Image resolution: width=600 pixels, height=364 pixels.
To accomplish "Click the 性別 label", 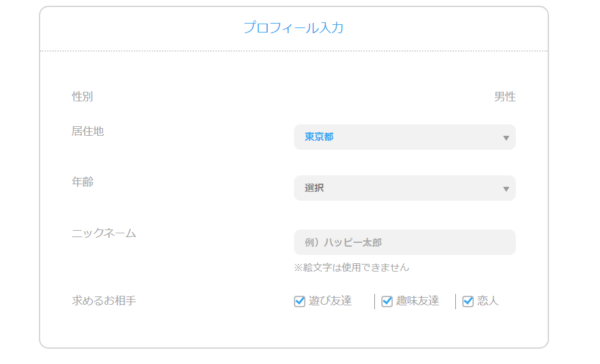I will click(x=82, y=96).
